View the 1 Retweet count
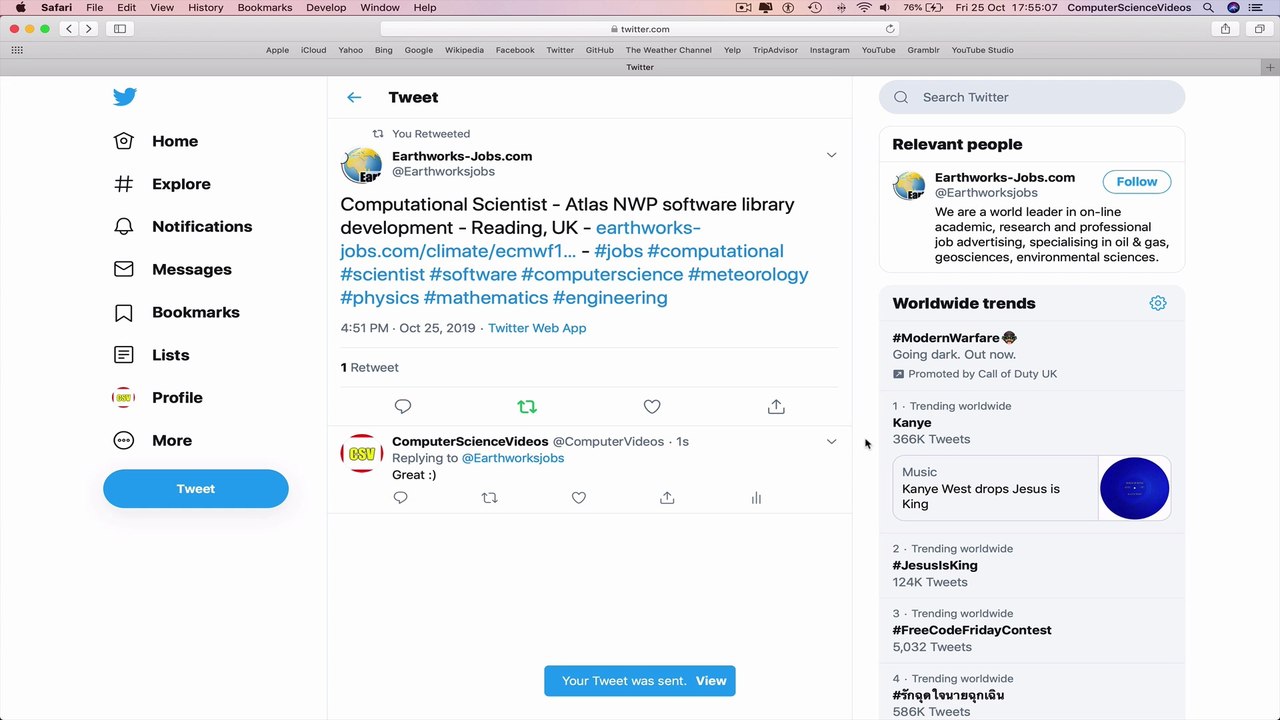 coord(369,368)
